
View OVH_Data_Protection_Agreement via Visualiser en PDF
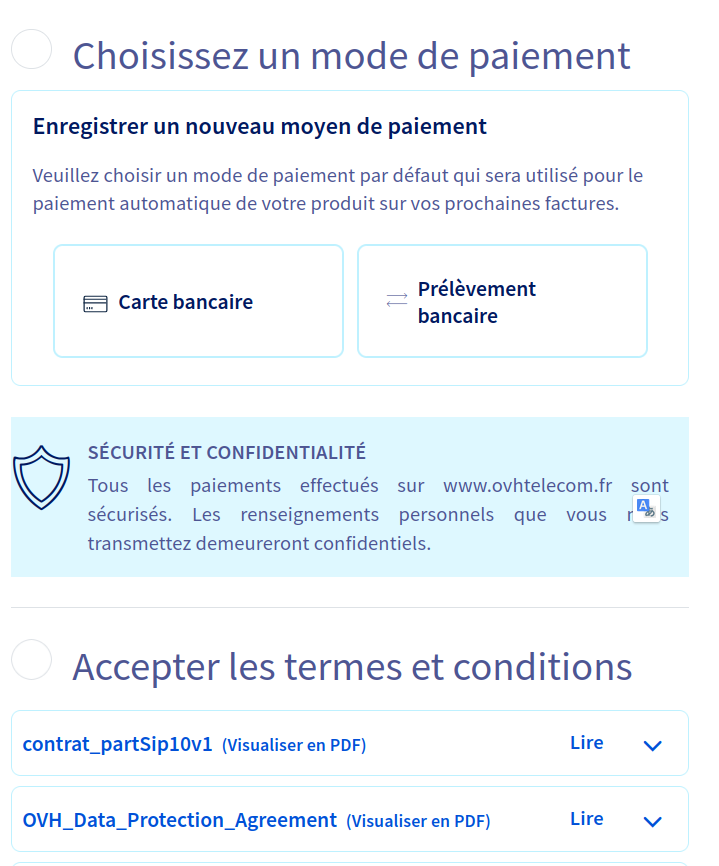(x=418, y=821)
